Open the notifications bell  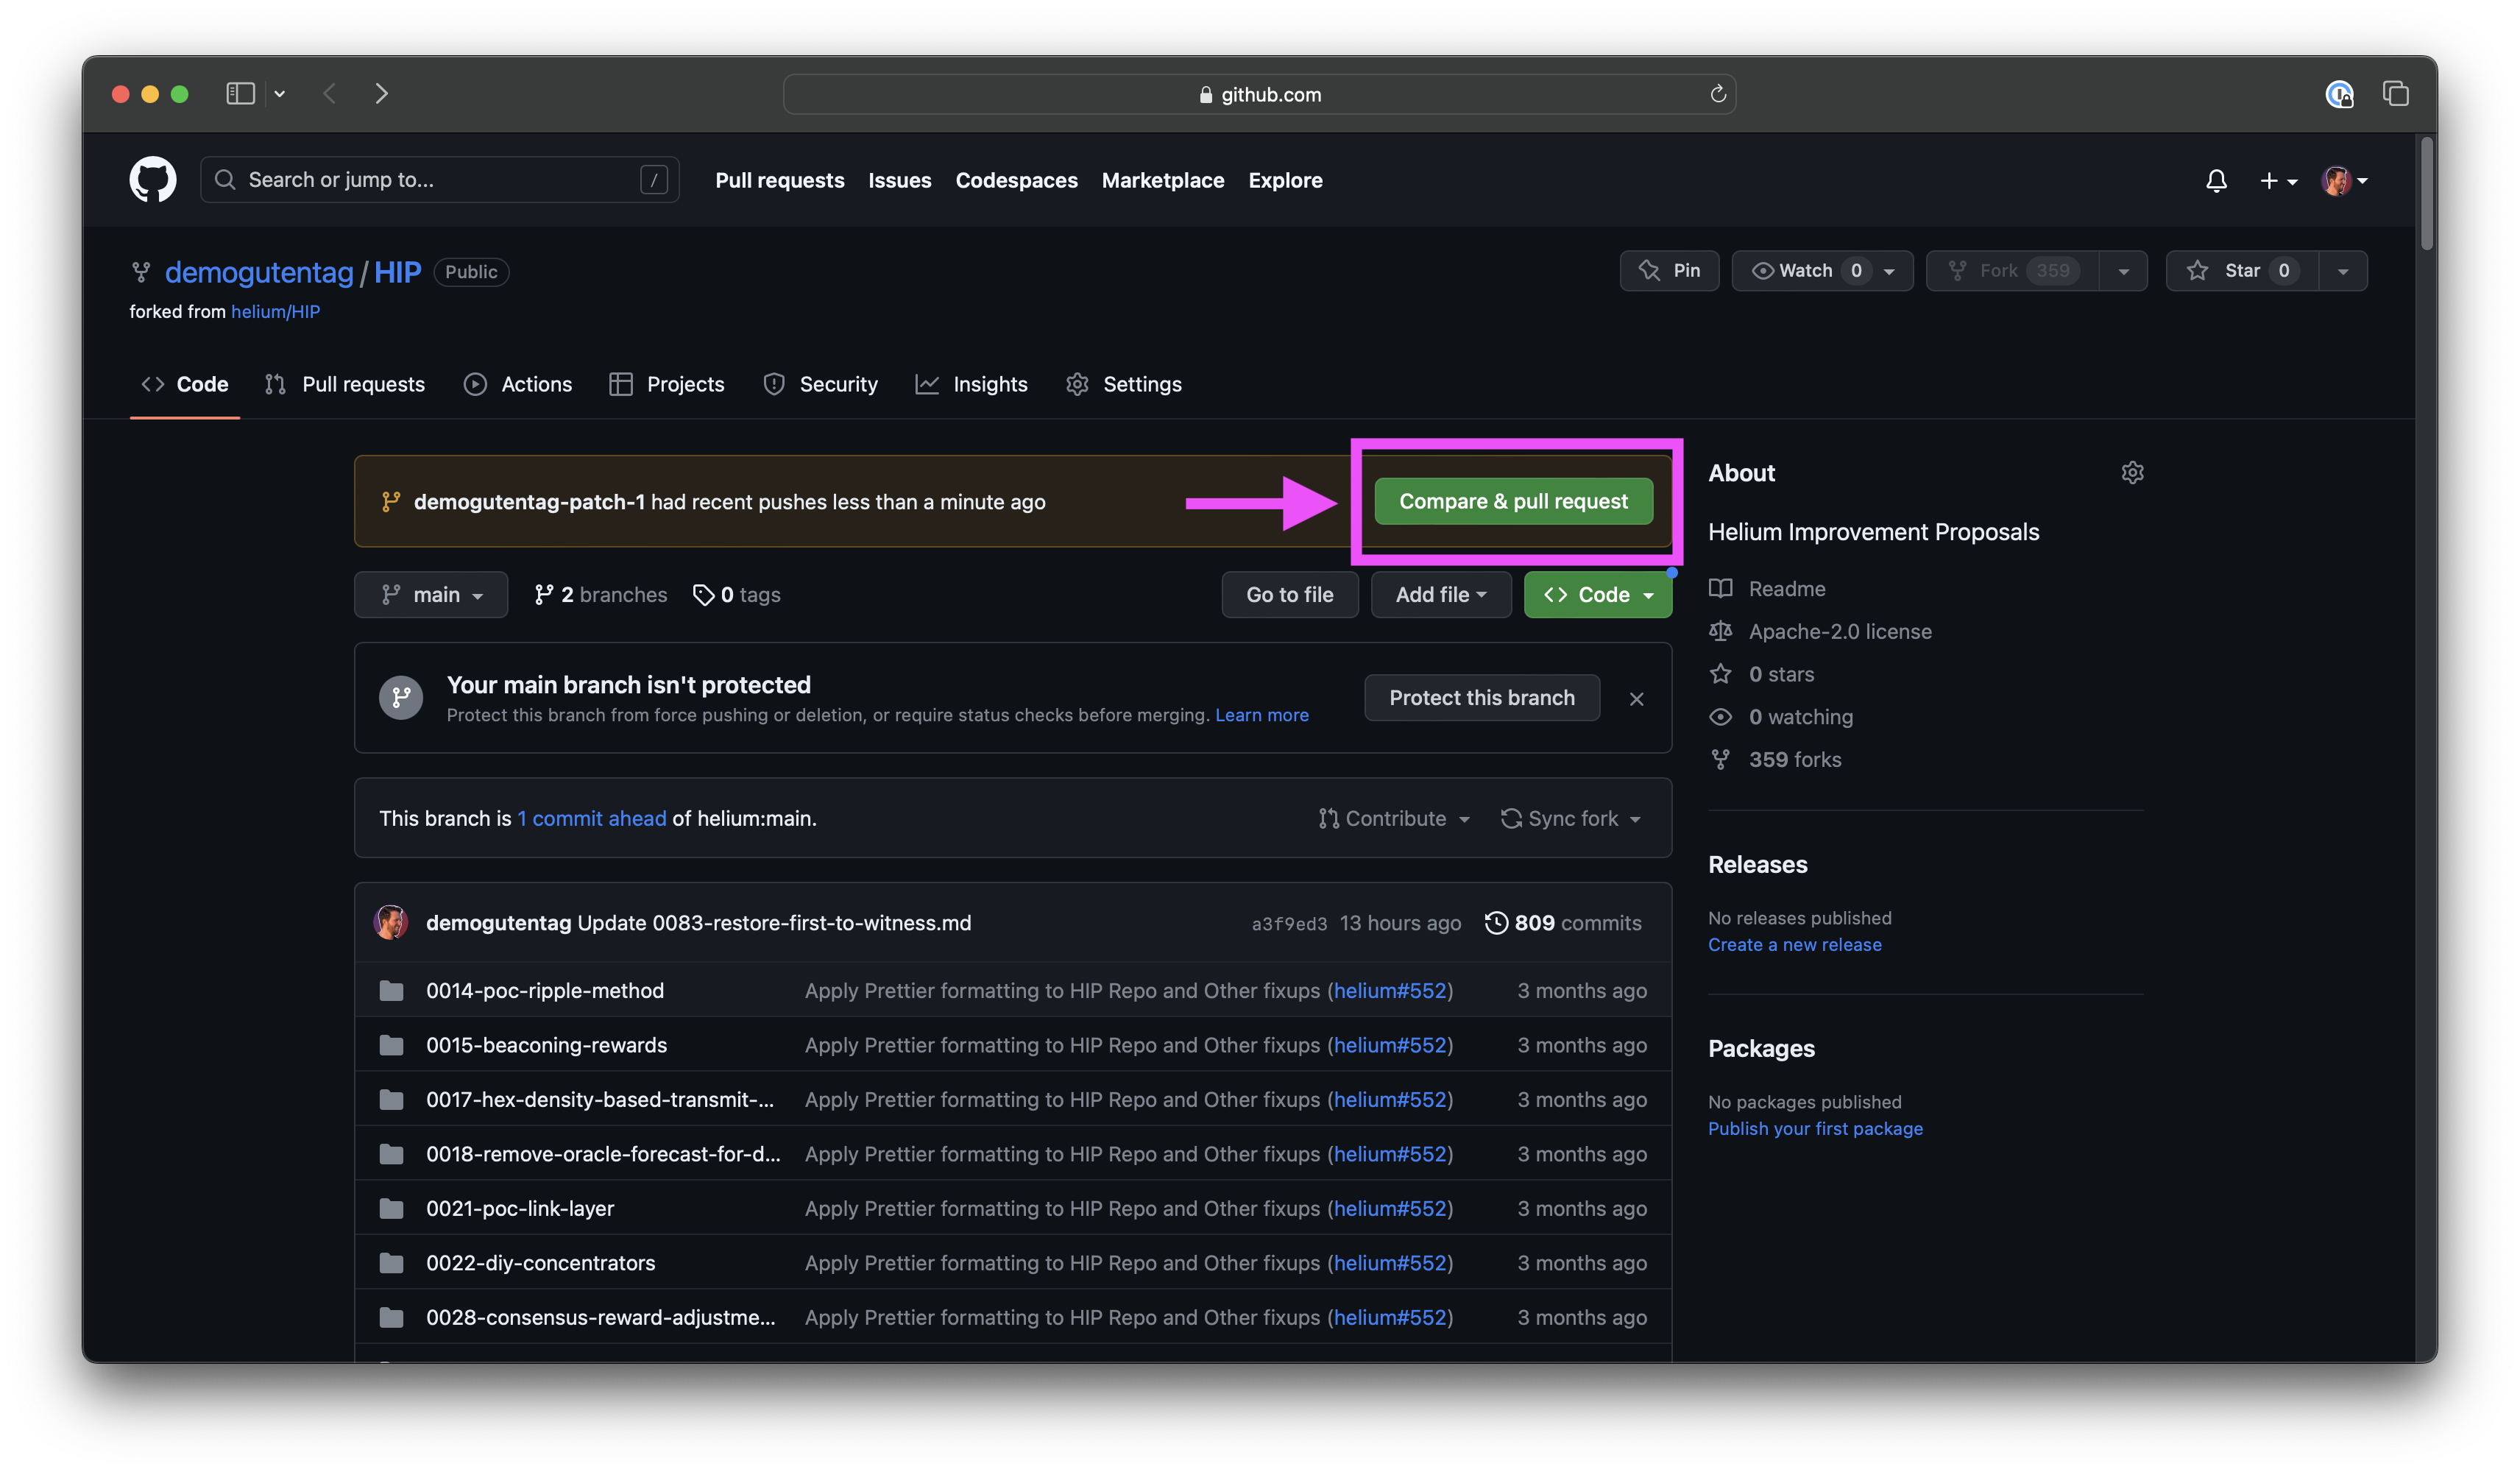pos(2216,181)
